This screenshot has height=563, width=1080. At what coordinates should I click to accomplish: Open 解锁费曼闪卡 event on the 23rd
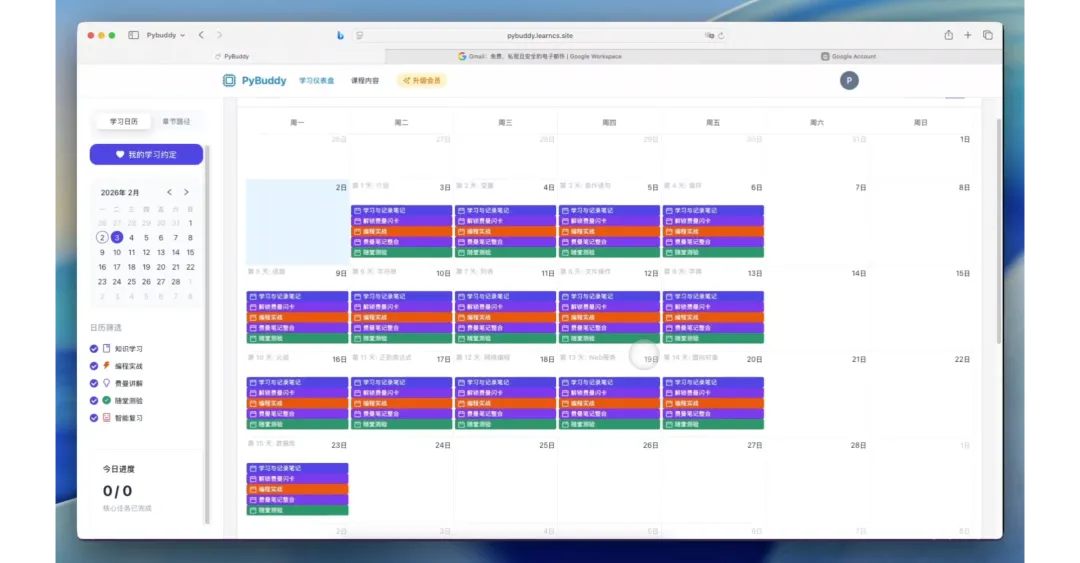click(x=298, y=479)
